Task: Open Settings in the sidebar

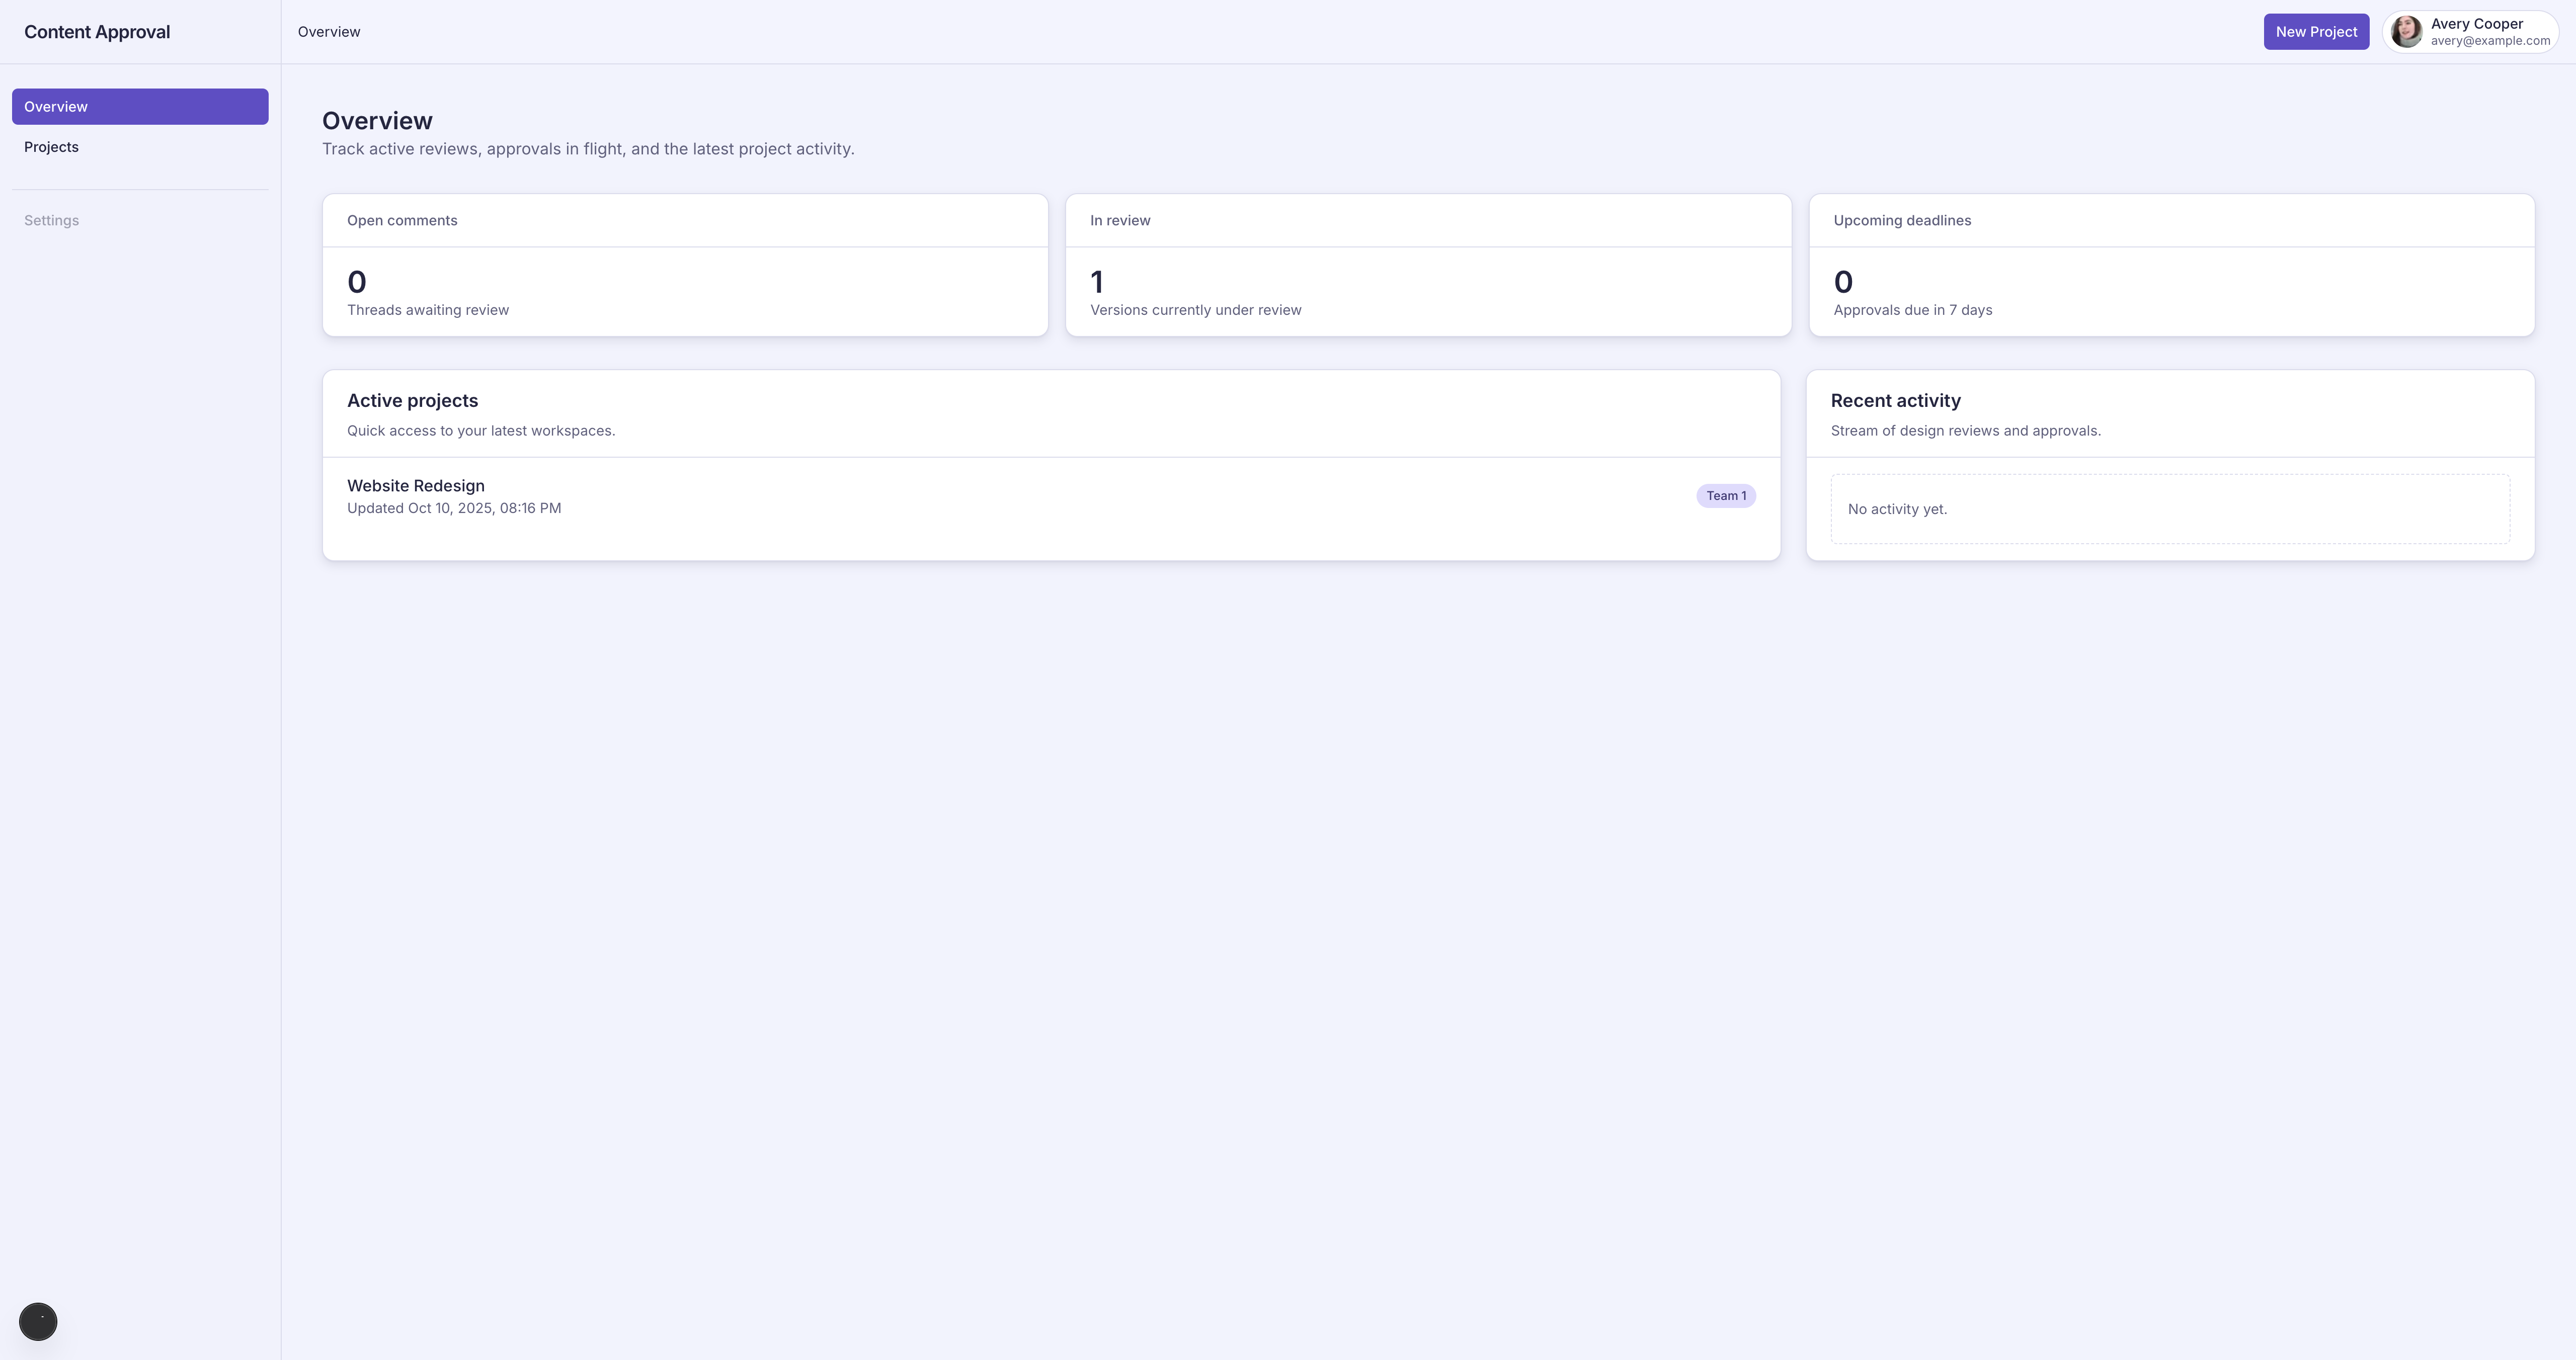Action: point(51,220)
